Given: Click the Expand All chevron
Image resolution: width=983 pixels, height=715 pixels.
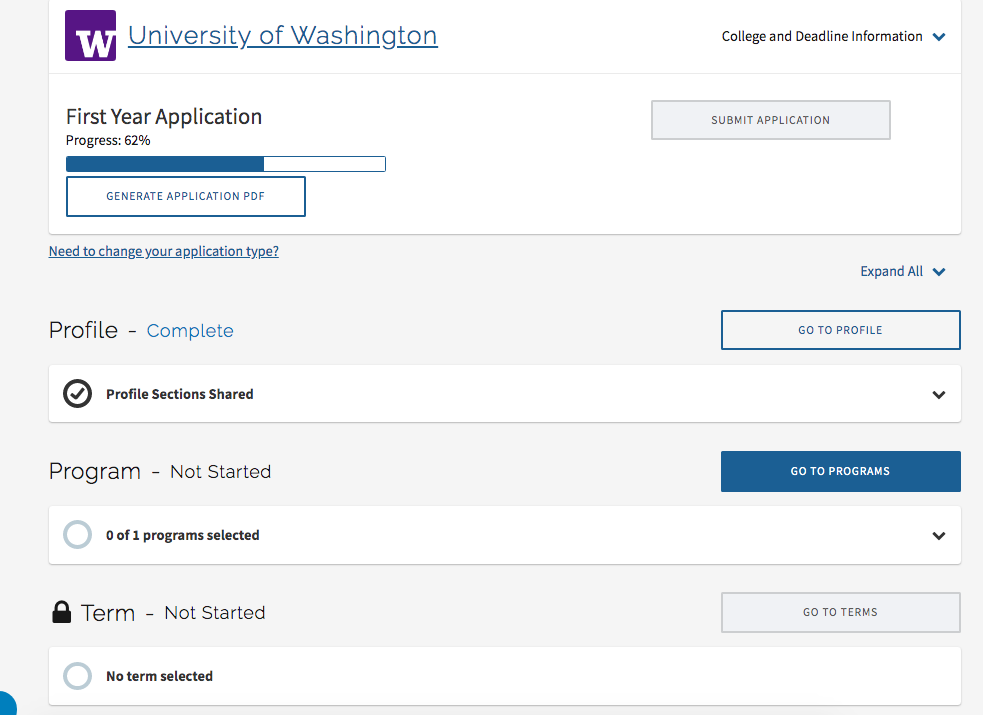Looking at the screenshot, I should (x=938, y=272).
